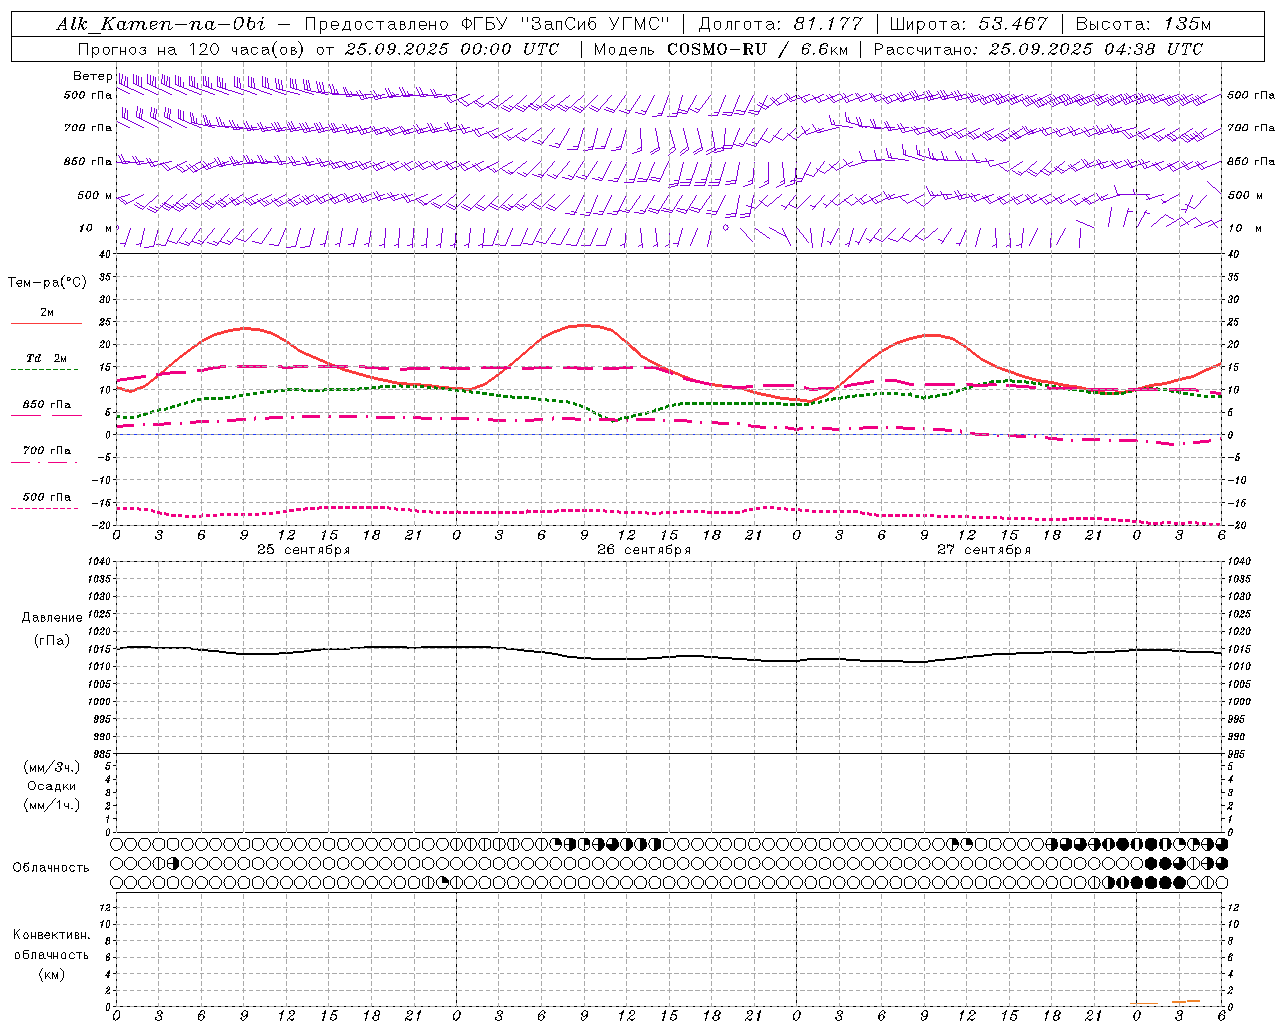Click the (км) unit label

tap(51, 974)
